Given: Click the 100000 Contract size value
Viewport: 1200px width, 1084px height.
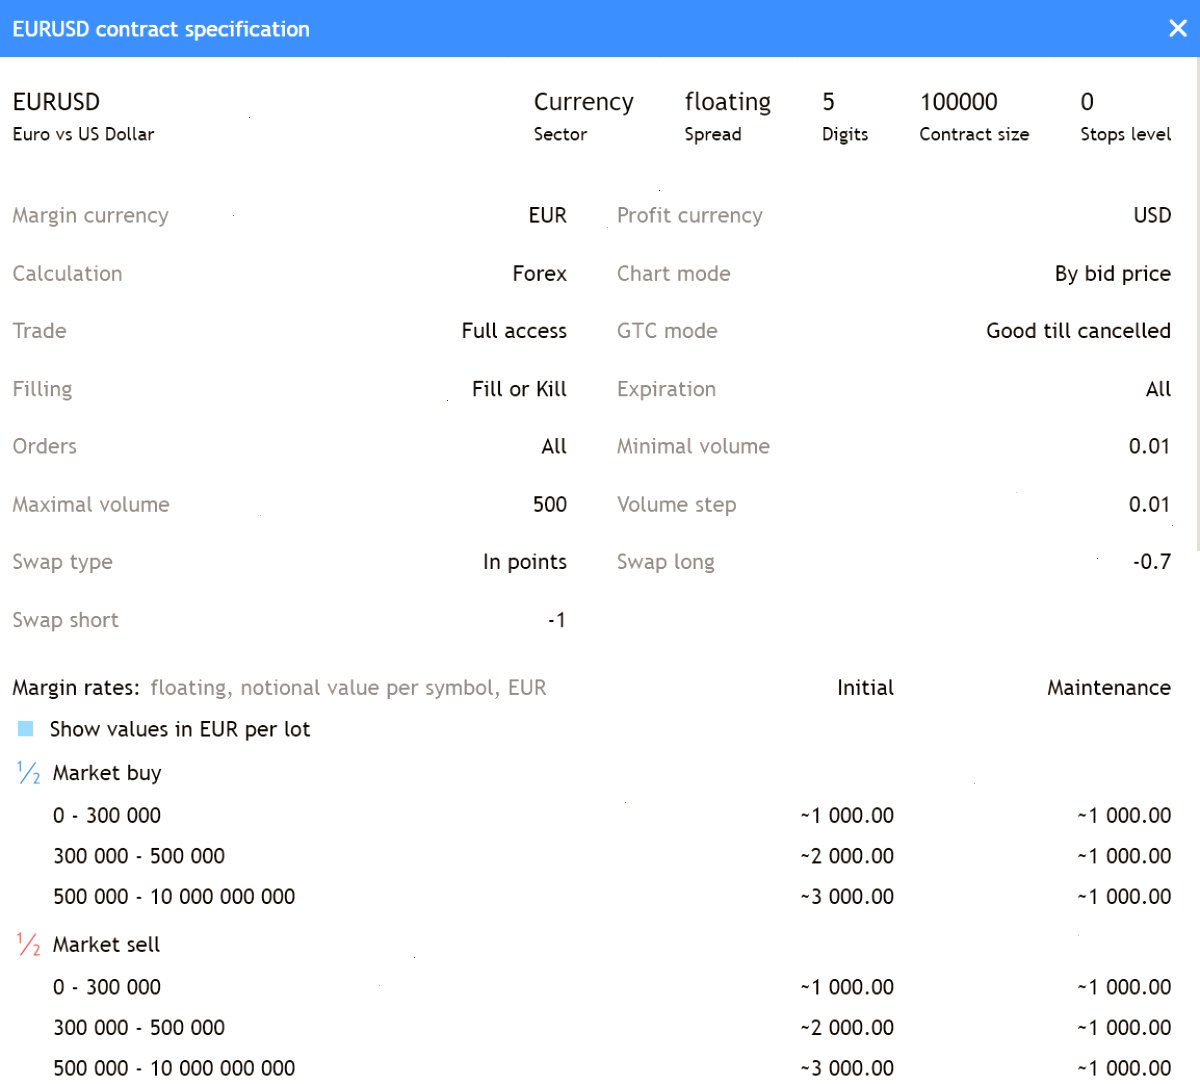Looking at the screenshot, I should coord(958,102).
